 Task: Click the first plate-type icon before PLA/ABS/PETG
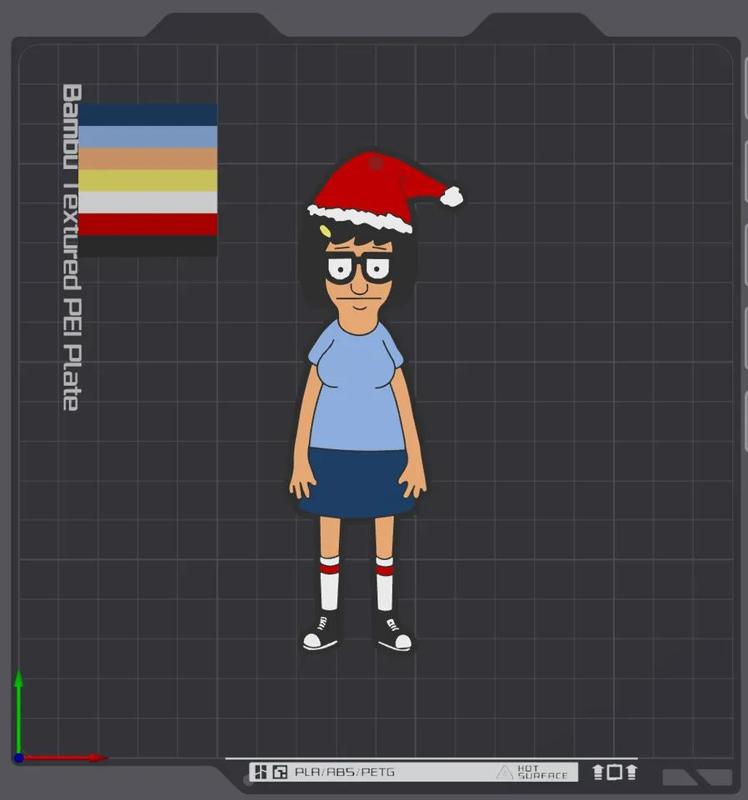pyautogui.click(x=261, y=772)
